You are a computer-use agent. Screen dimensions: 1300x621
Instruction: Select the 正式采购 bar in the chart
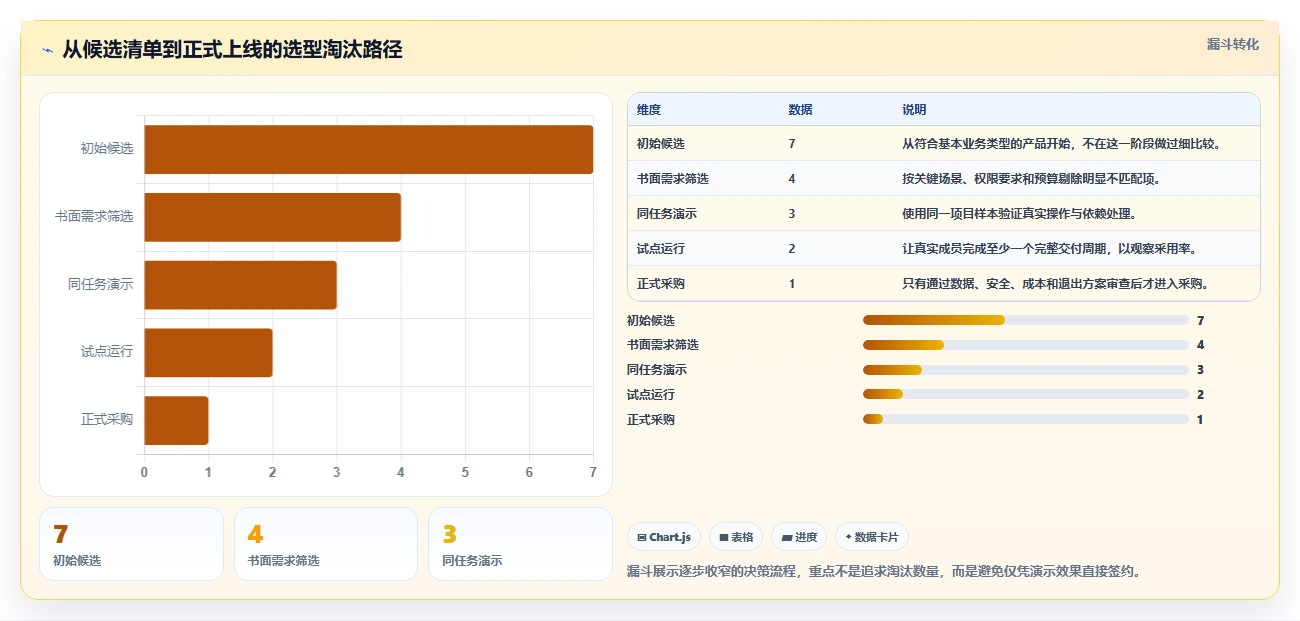coord(176,420)
